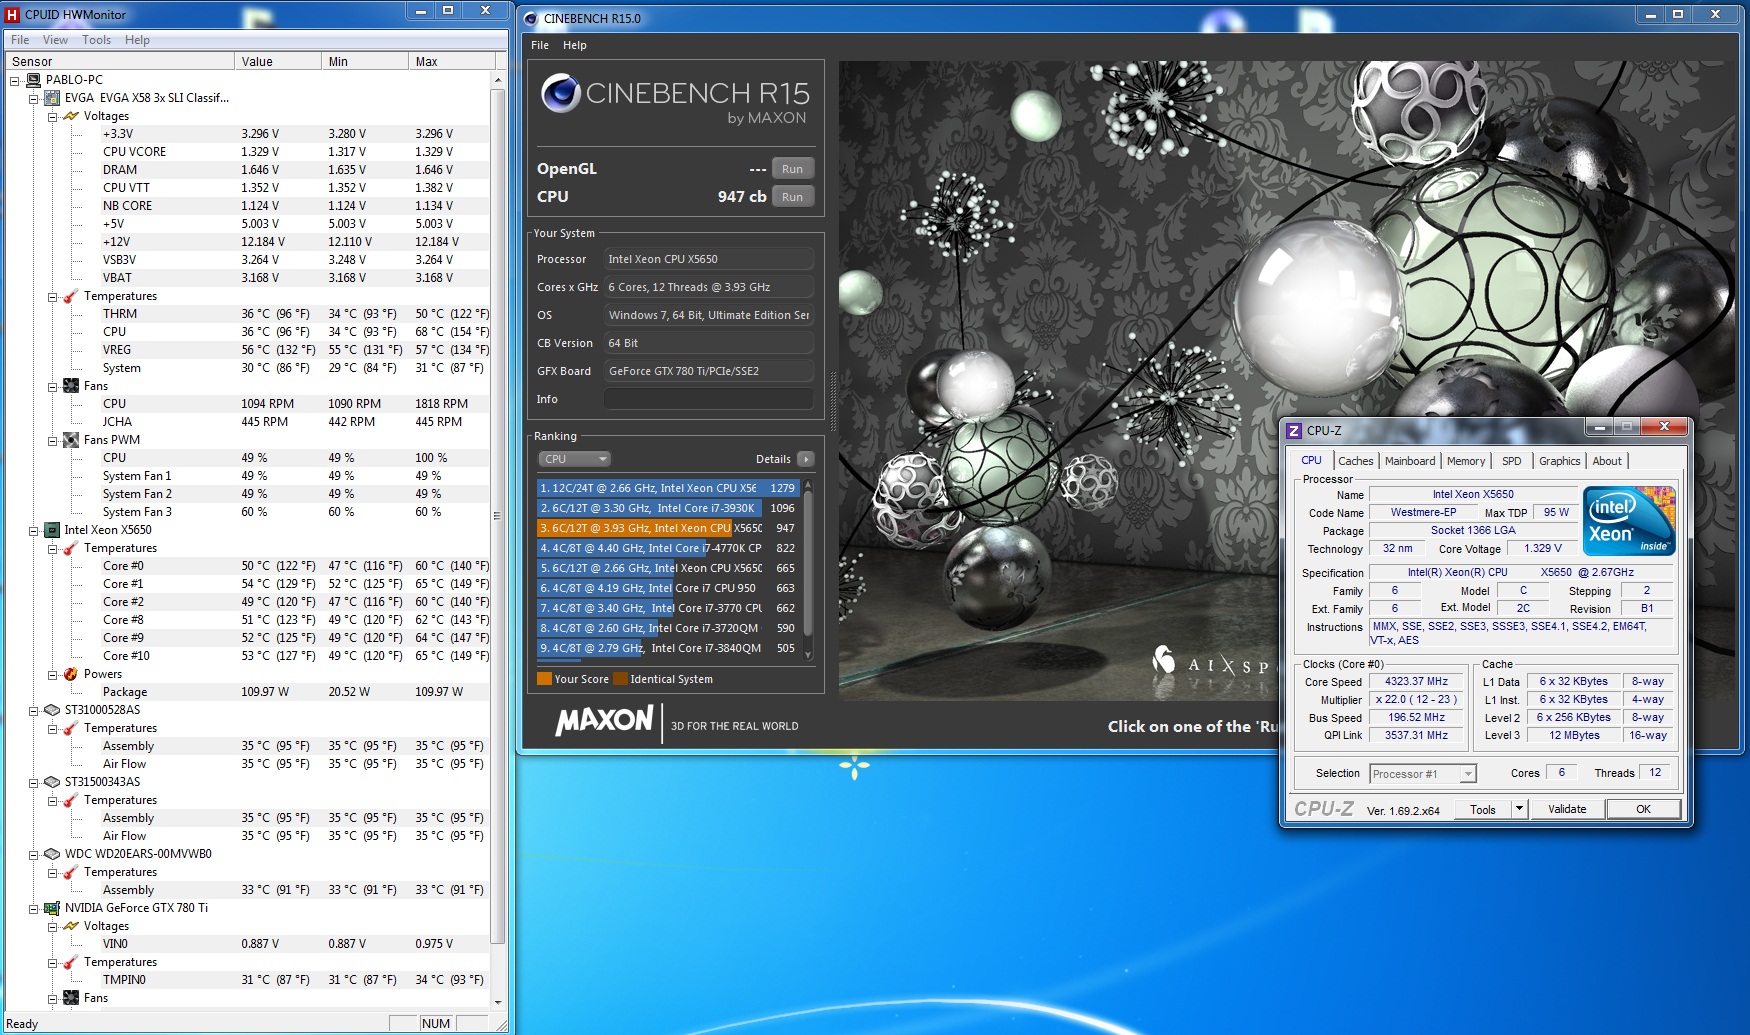Collapse the Voltages node under EVGA board

52,116
